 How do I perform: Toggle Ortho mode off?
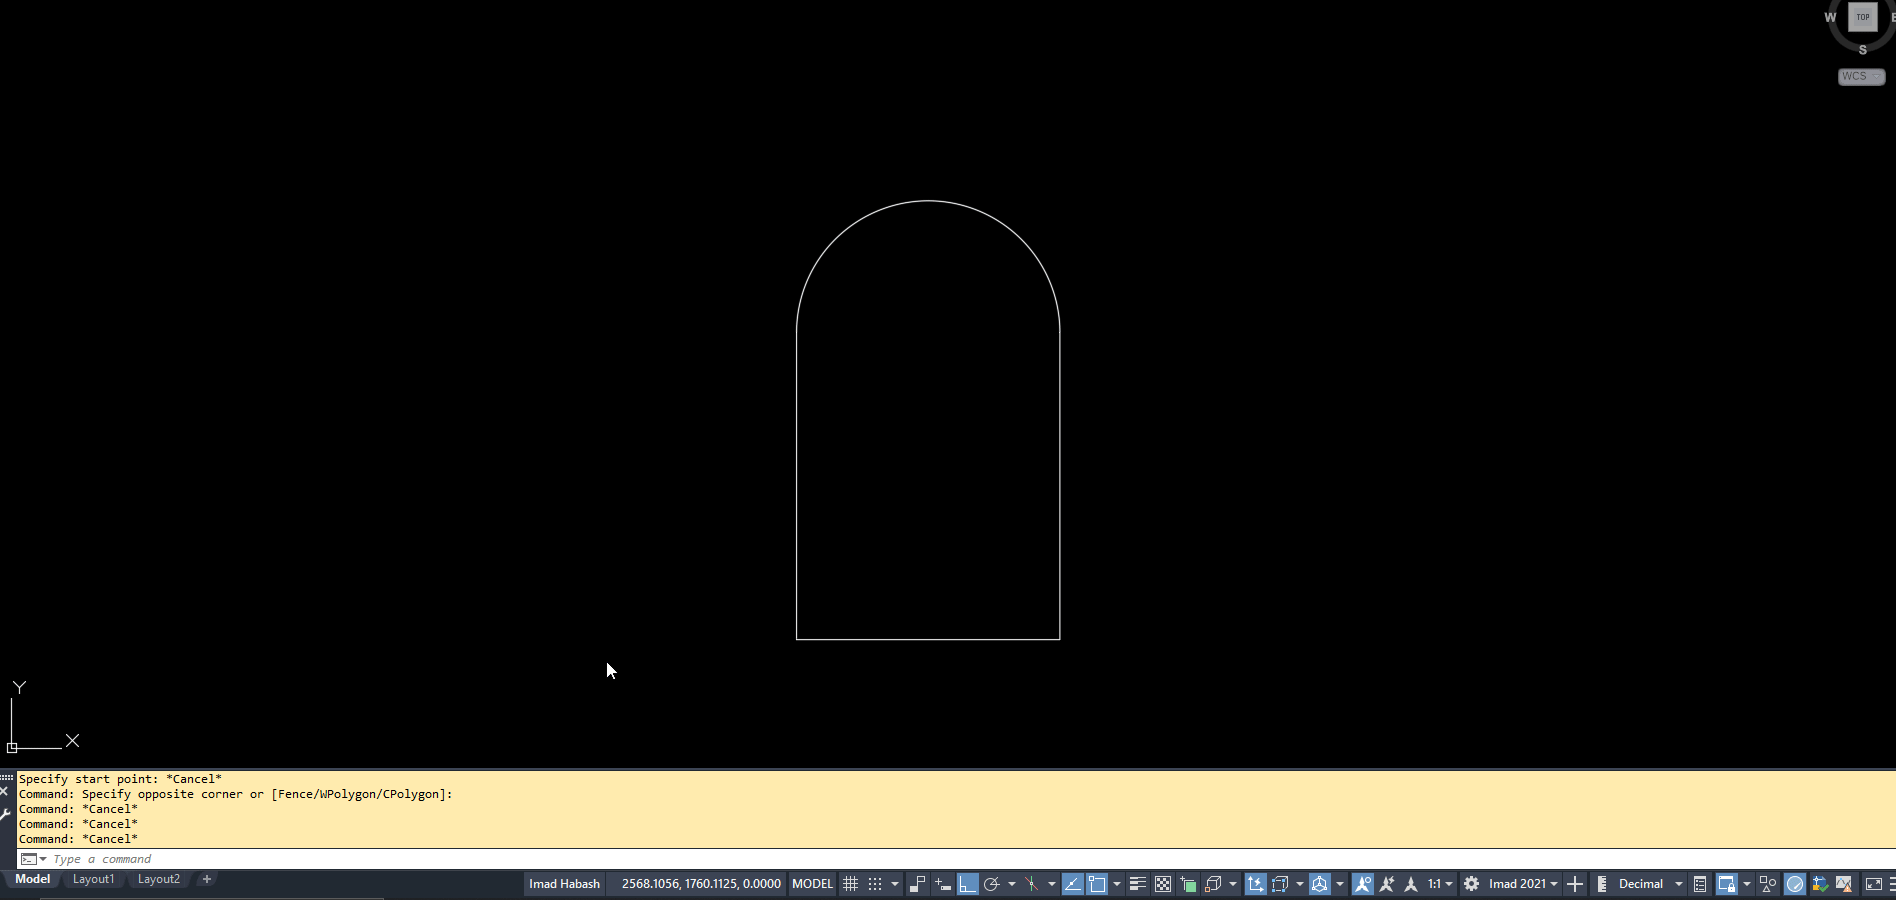tap(967, 884)
